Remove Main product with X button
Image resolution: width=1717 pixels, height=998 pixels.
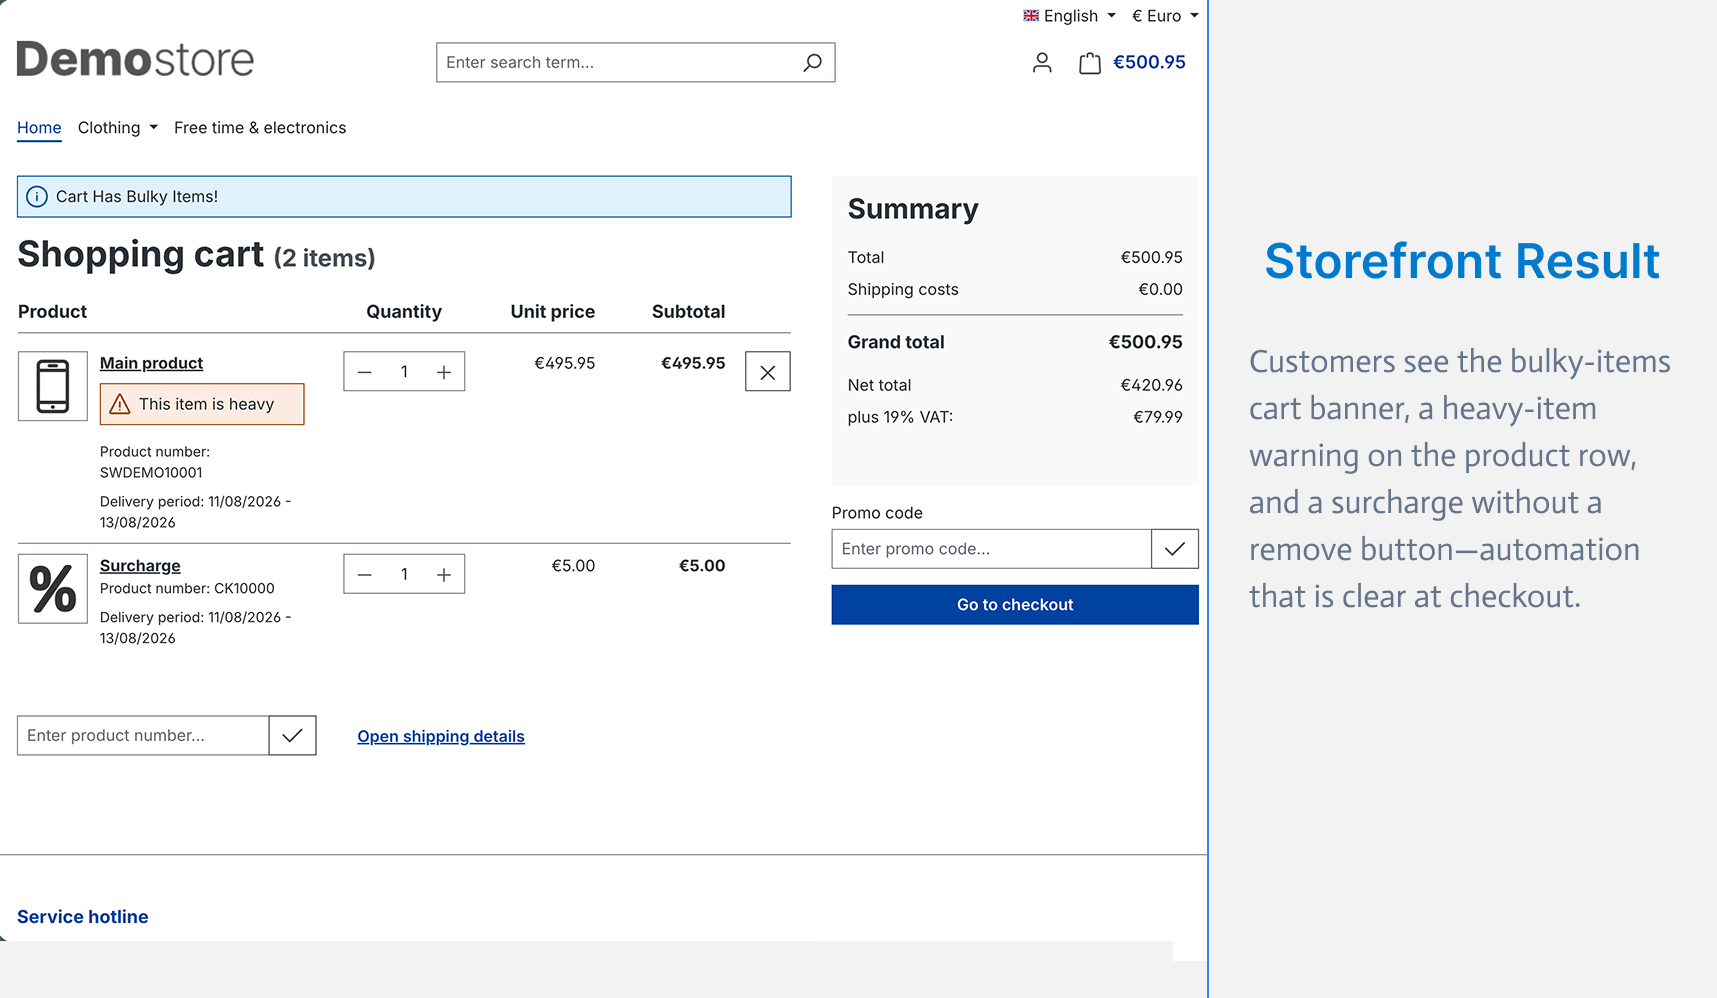pyautogui.click(x=768, y=372)
